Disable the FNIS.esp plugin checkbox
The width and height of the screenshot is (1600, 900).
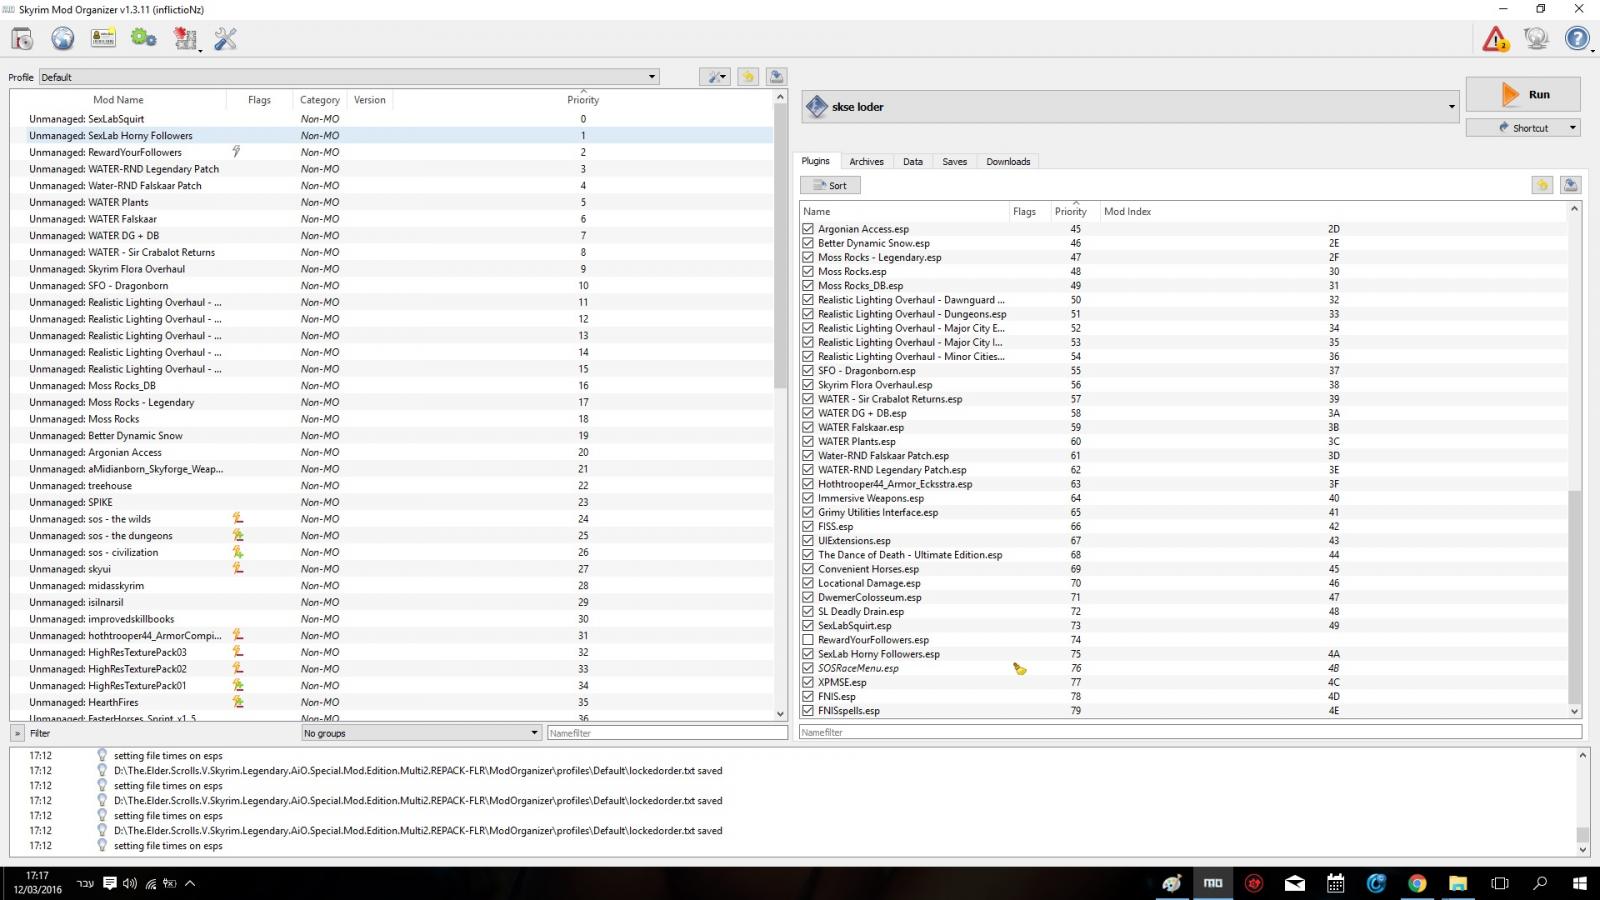click(x=808, y=697)
